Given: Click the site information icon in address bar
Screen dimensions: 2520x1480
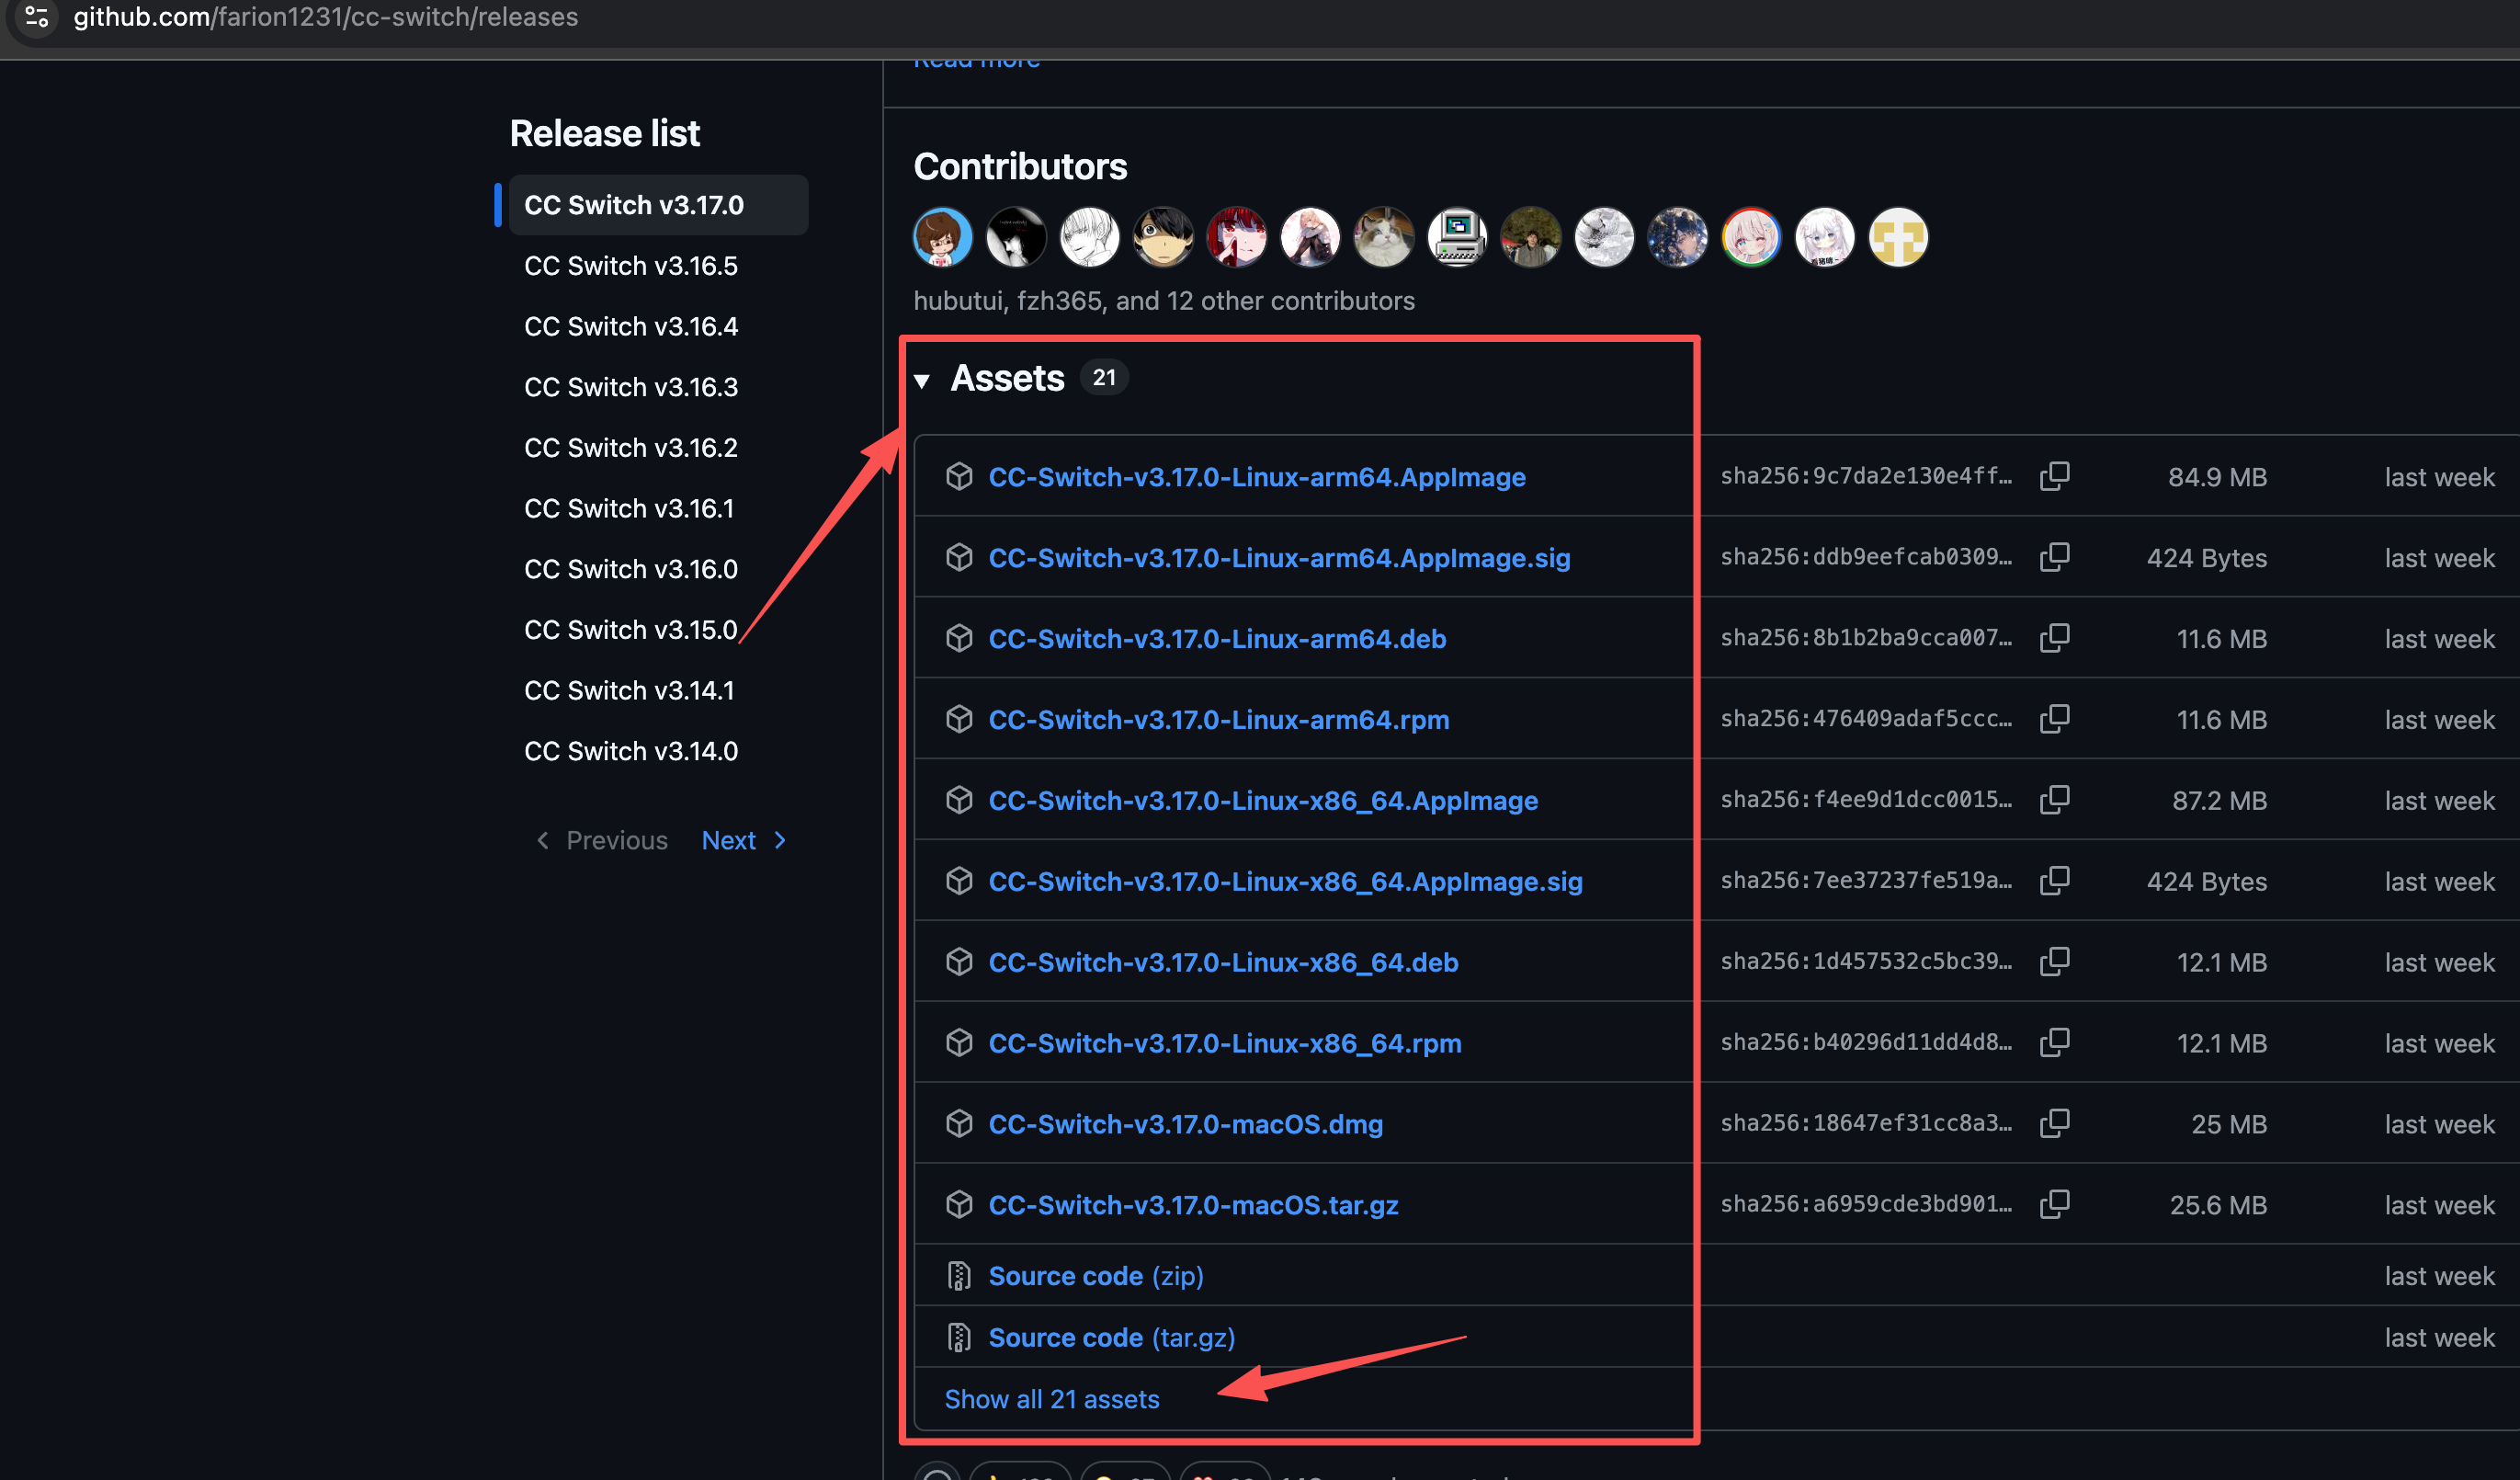Looking at the screenshot, I should 37,16.
